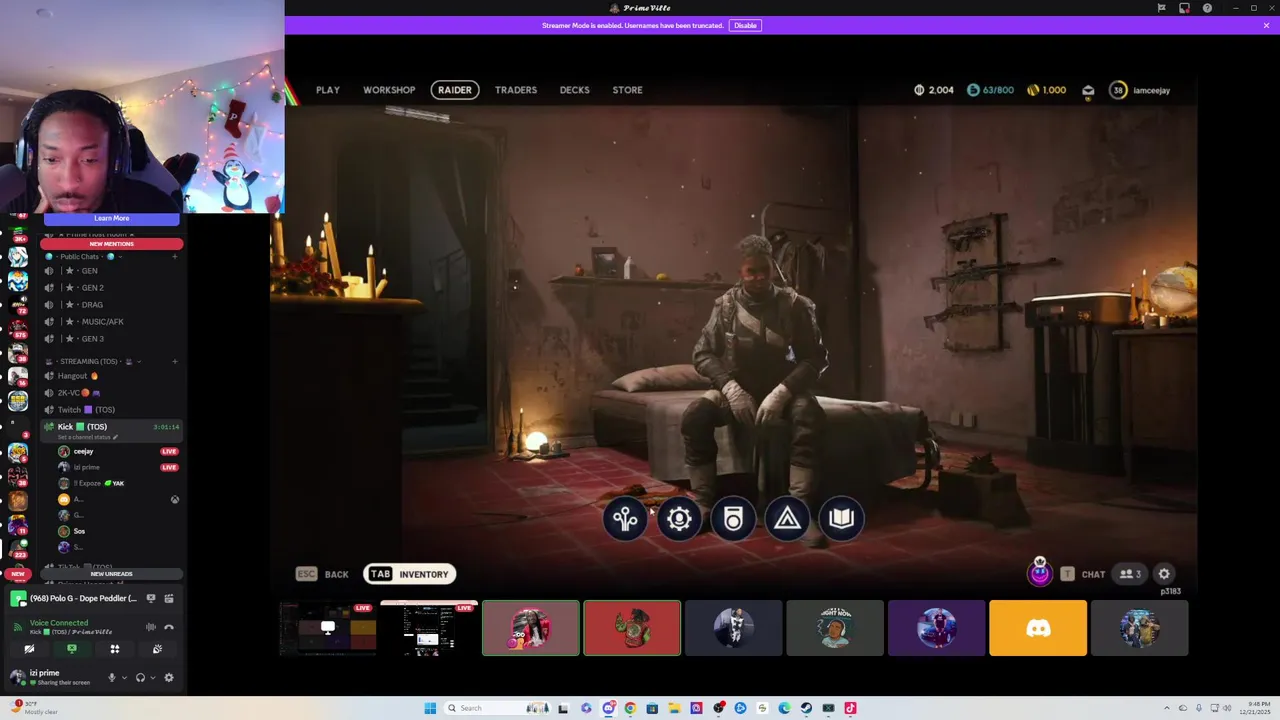Screen dimensions: 1280x720
Task: Select the RAIDER tab
Action: (x=454, y=90)
